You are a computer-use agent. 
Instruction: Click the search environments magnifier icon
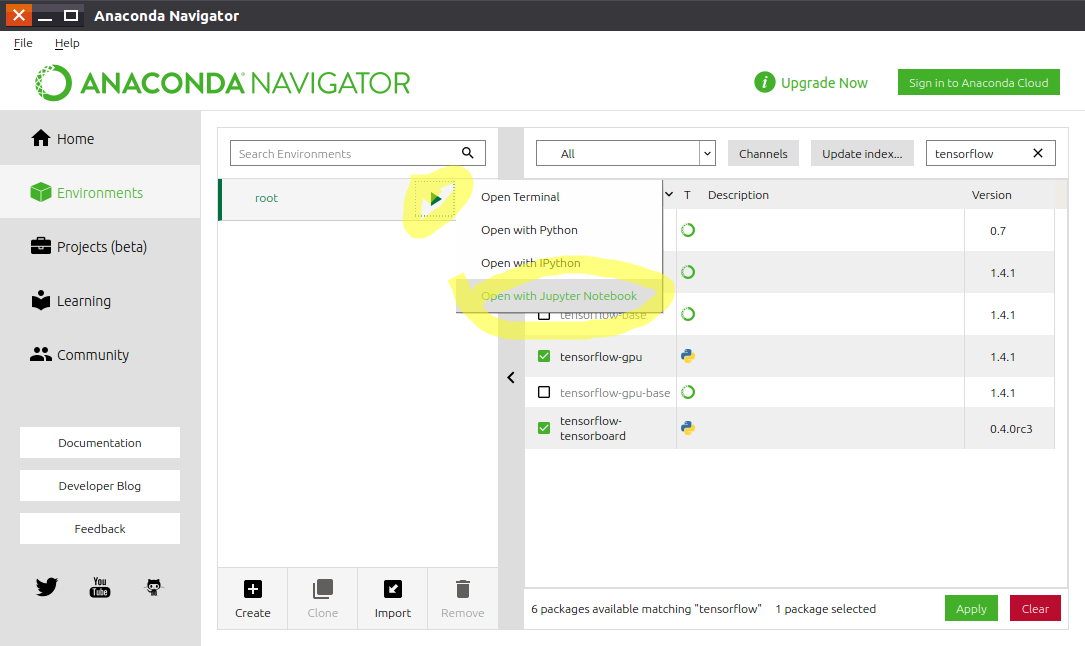[468, 153]
